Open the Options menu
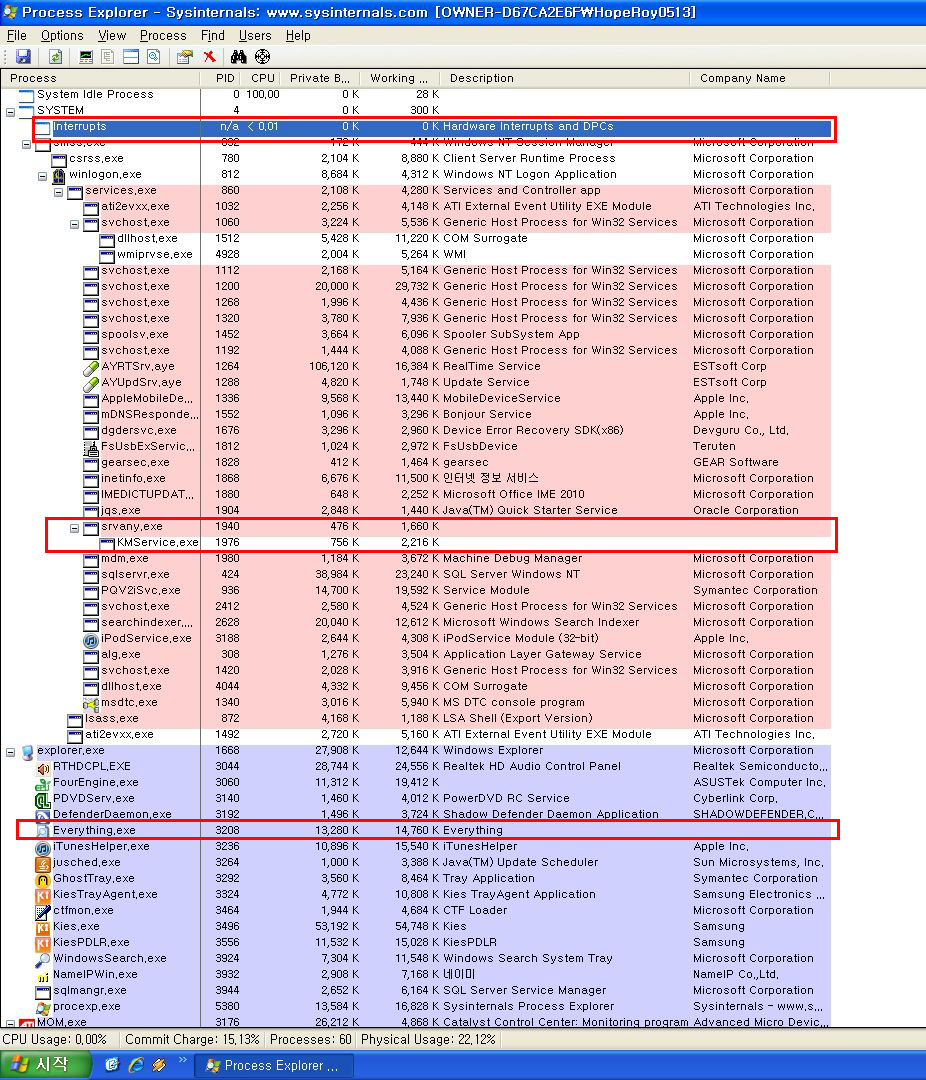This screenshot has width=926, height=1080. [x=62, y=35]
